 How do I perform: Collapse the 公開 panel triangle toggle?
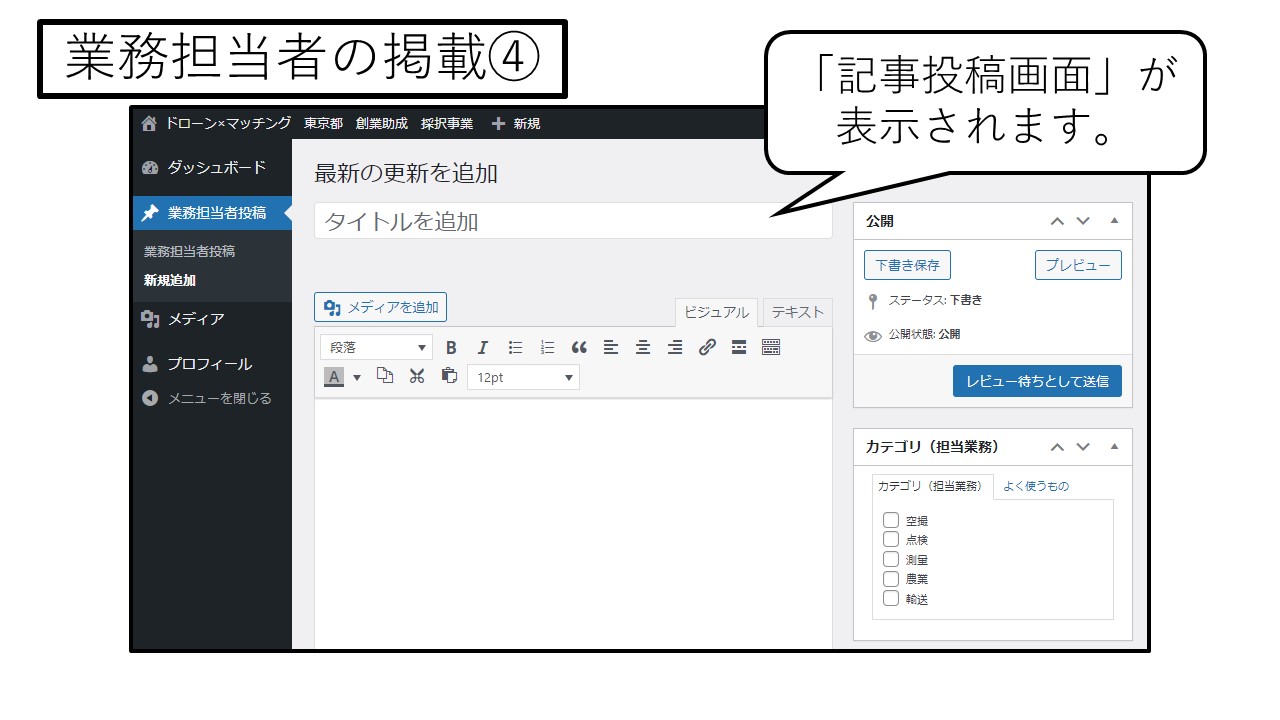coord(1114,221)
